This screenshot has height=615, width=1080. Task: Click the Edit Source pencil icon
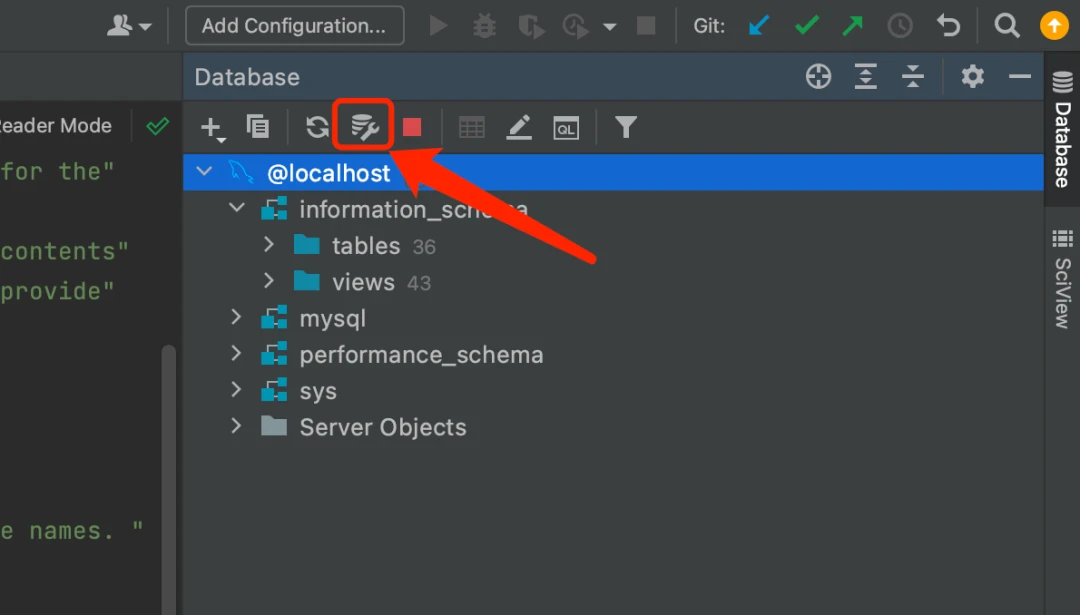tap(519, 127)
